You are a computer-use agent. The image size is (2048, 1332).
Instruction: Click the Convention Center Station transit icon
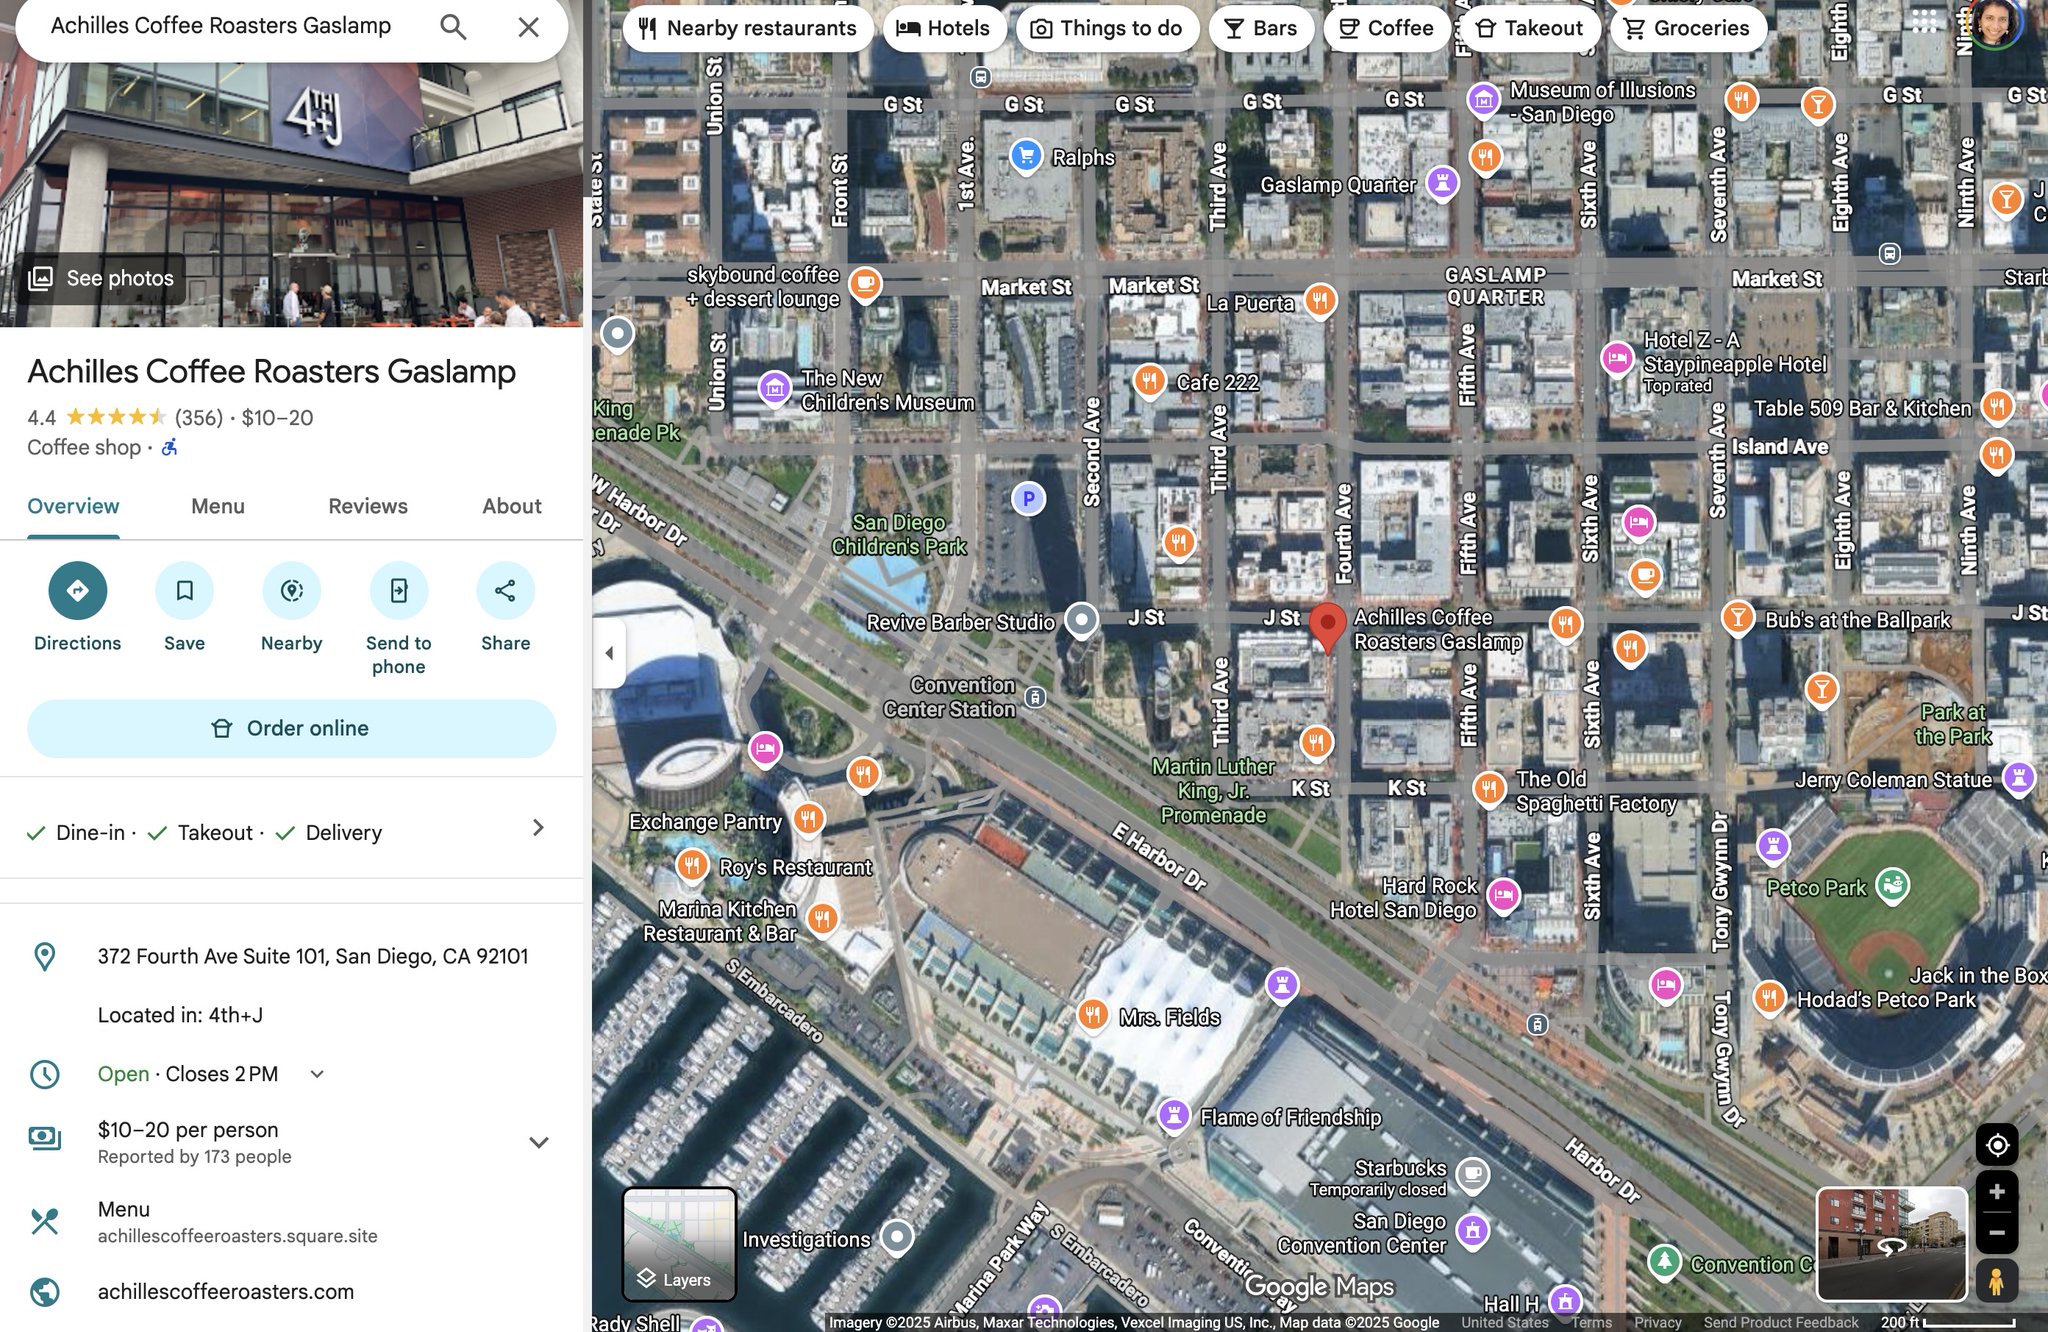[1036, 697]
